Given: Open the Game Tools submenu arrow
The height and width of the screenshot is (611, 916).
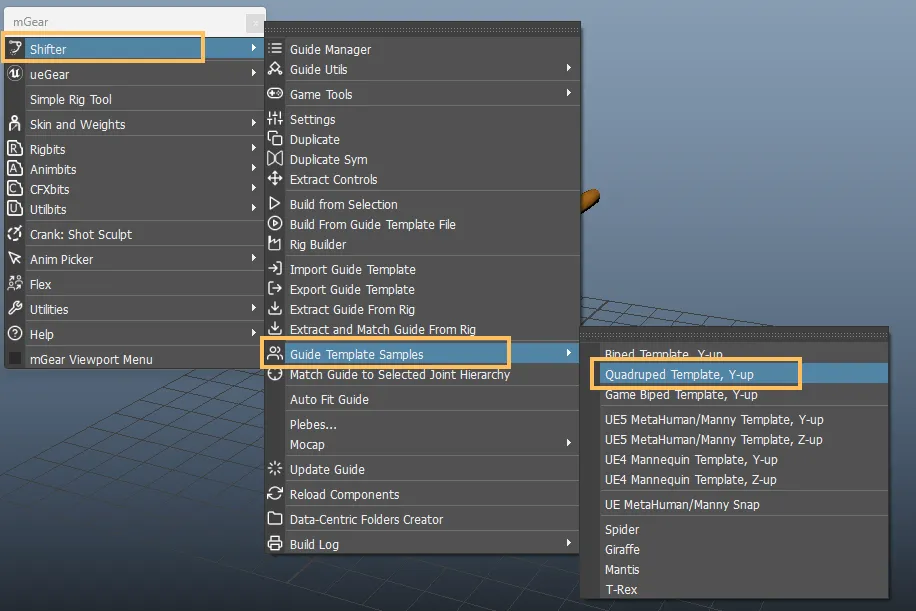Looking at the screenshot, I should click(568, 94).
